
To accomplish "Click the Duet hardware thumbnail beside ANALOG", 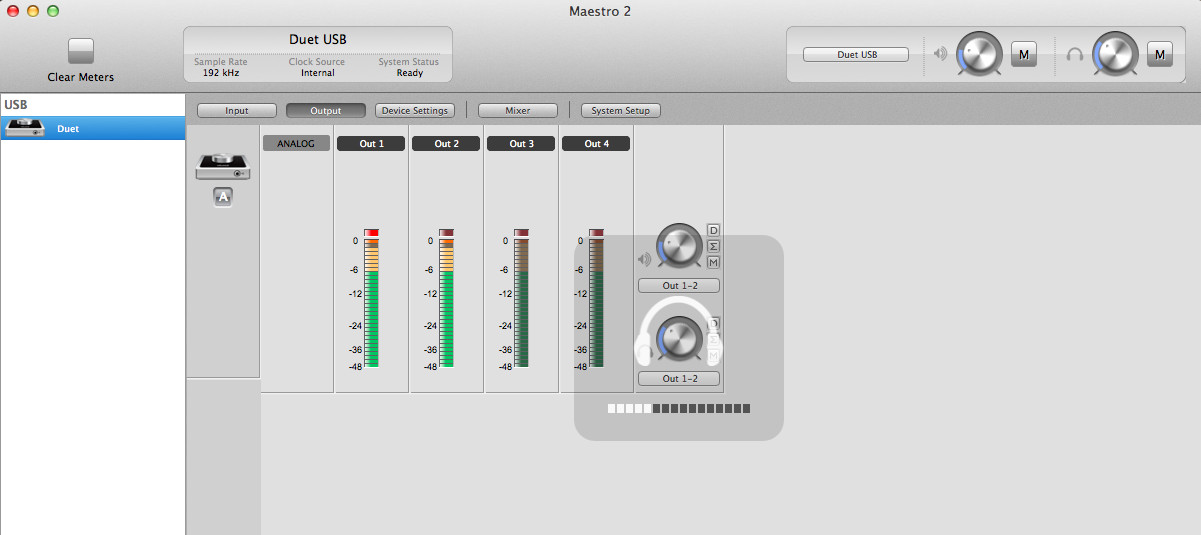I will (223, 166).
